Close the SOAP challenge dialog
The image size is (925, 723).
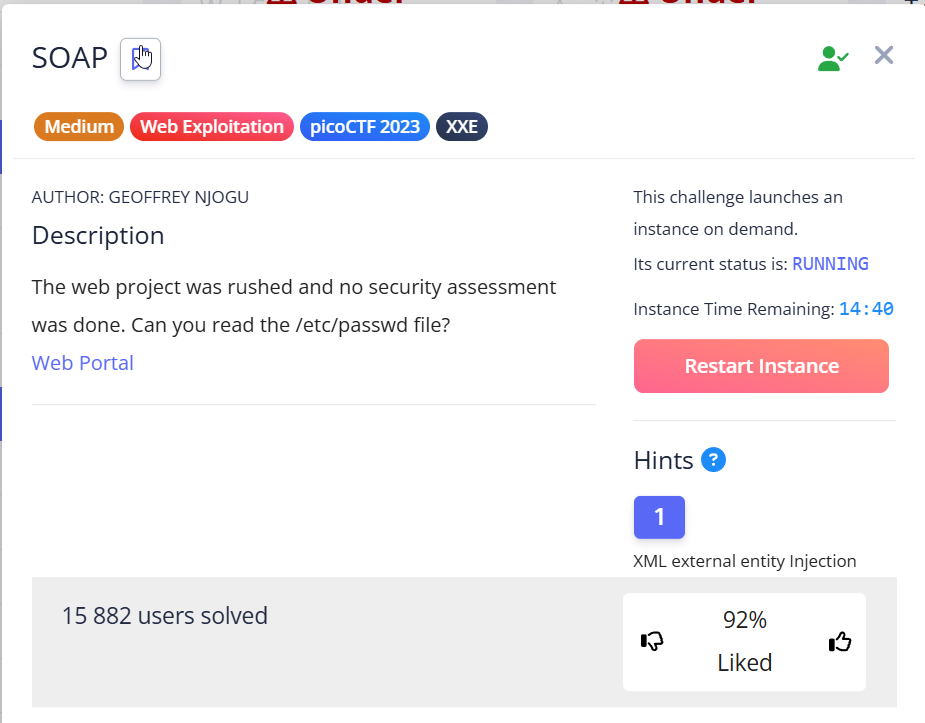point(884,55)
